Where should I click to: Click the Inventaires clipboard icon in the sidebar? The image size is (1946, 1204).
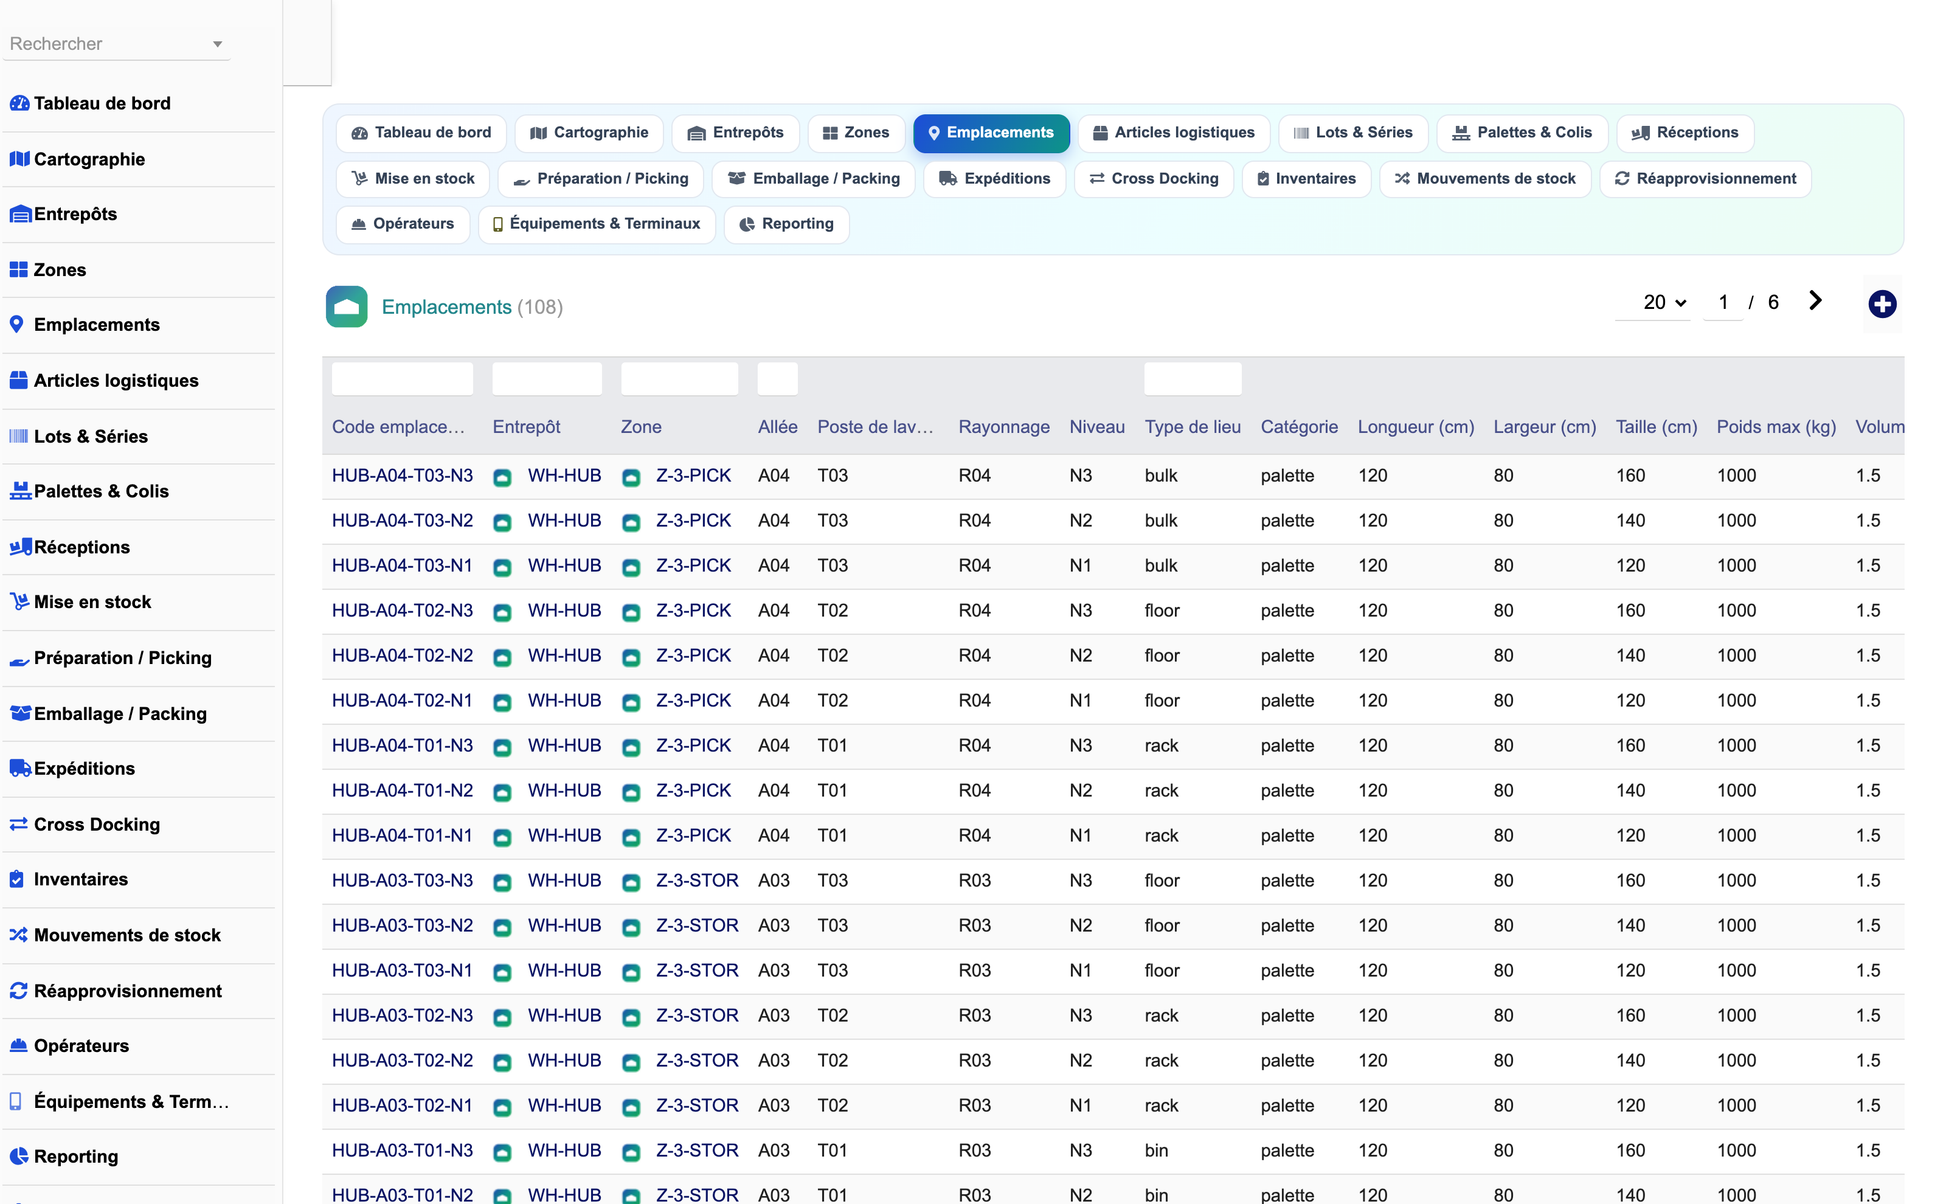coord(17,879)
